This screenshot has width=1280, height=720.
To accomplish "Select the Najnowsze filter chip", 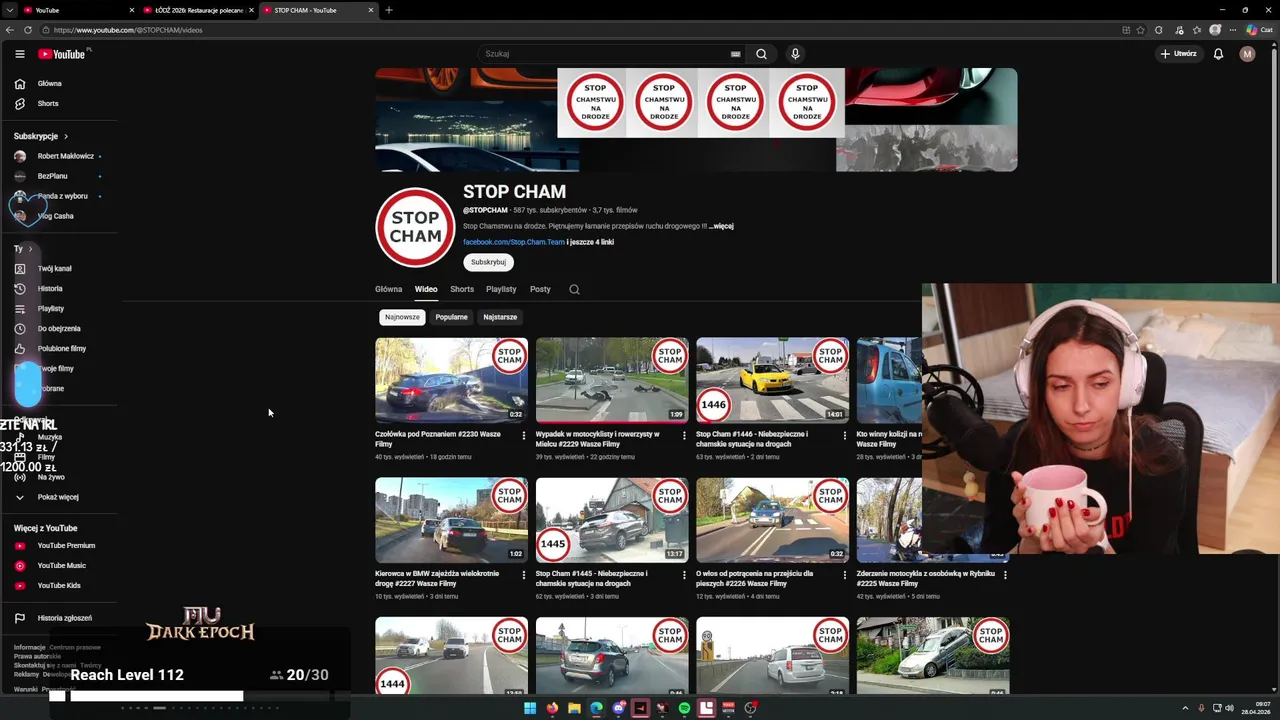I will [x=402, y=317].
